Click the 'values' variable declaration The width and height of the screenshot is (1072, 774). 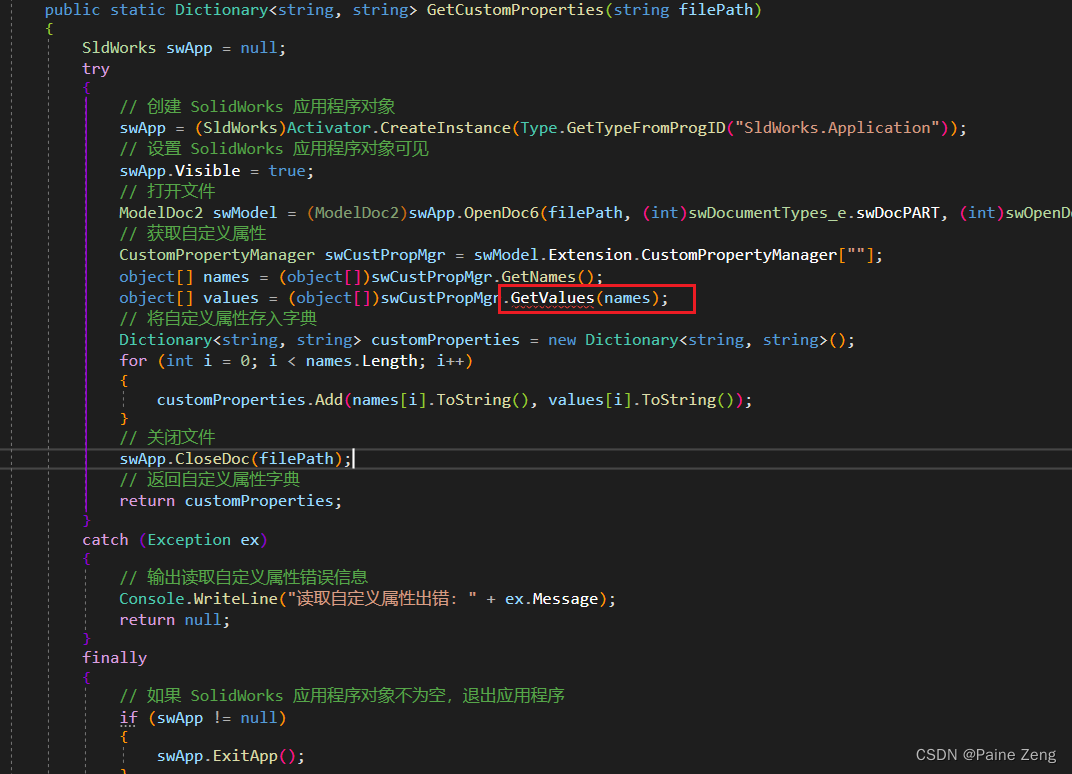click(x=230, y=298)
